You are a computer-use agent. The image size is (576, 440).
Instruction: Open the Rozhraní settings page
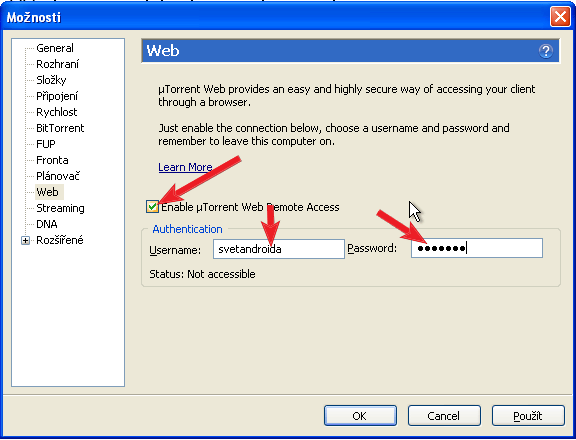(57, 64)
